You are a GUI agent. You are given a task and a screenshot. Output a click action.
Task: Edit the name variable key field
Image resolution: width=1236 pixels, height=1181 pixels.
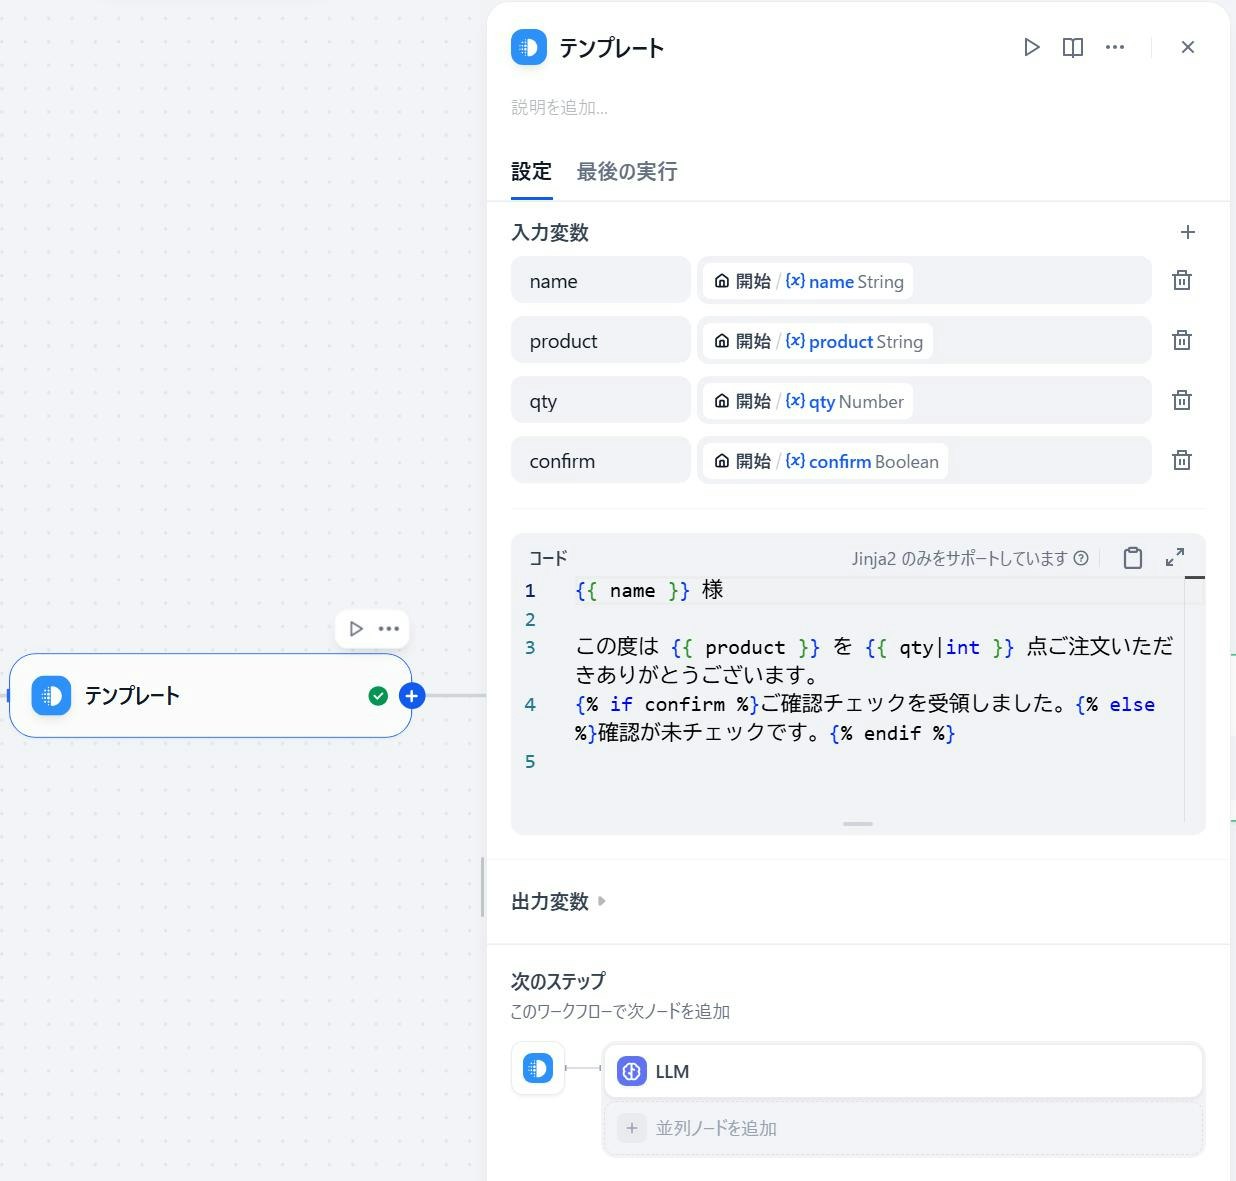[601, 281]
